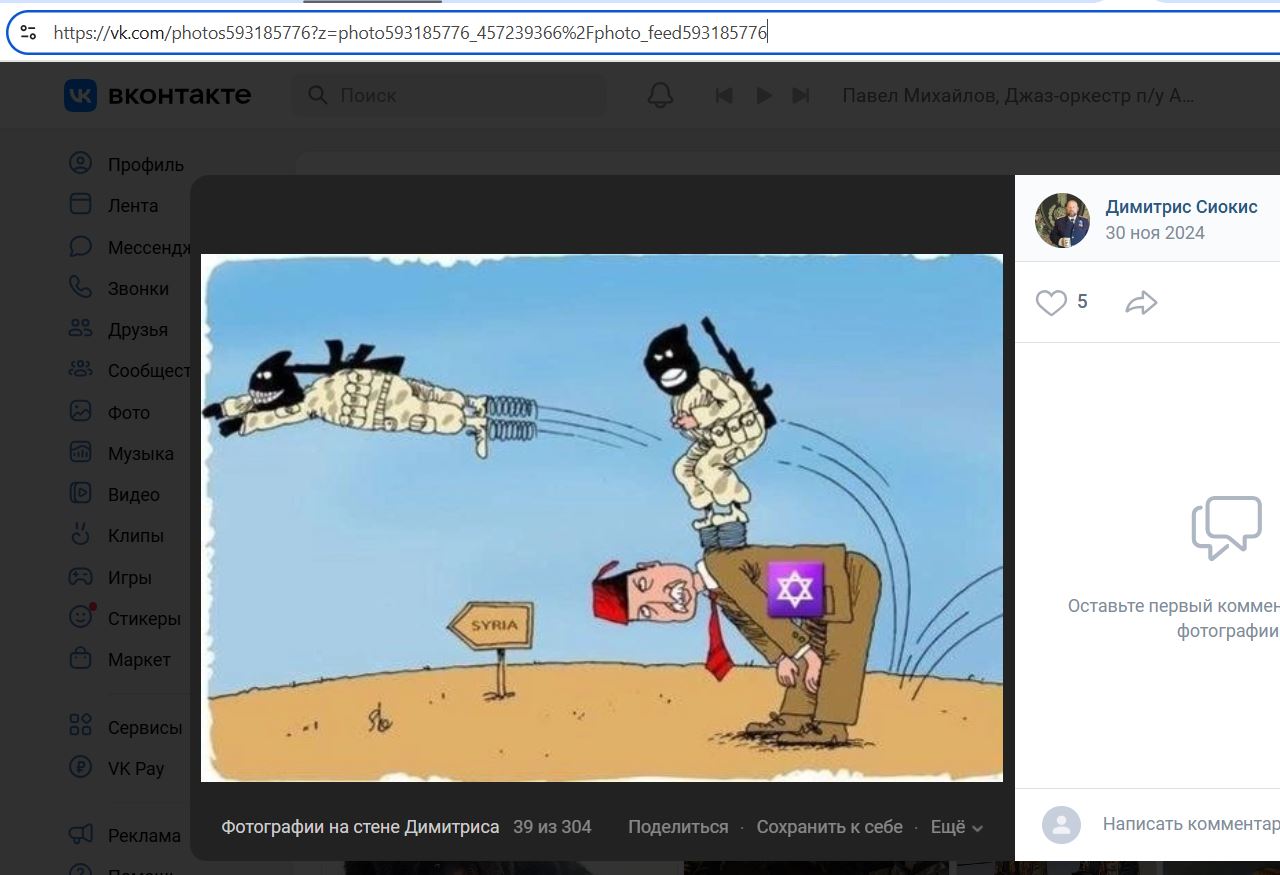Open Реклама section in sidebar

[125, 835]
